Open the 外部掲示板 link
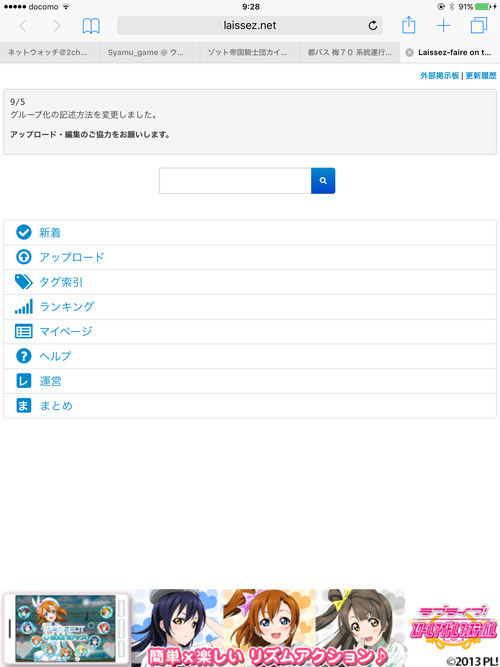Image resolution: width=500 pixels, height=667 pixels. pyautogui.click(x=440, y=76)
